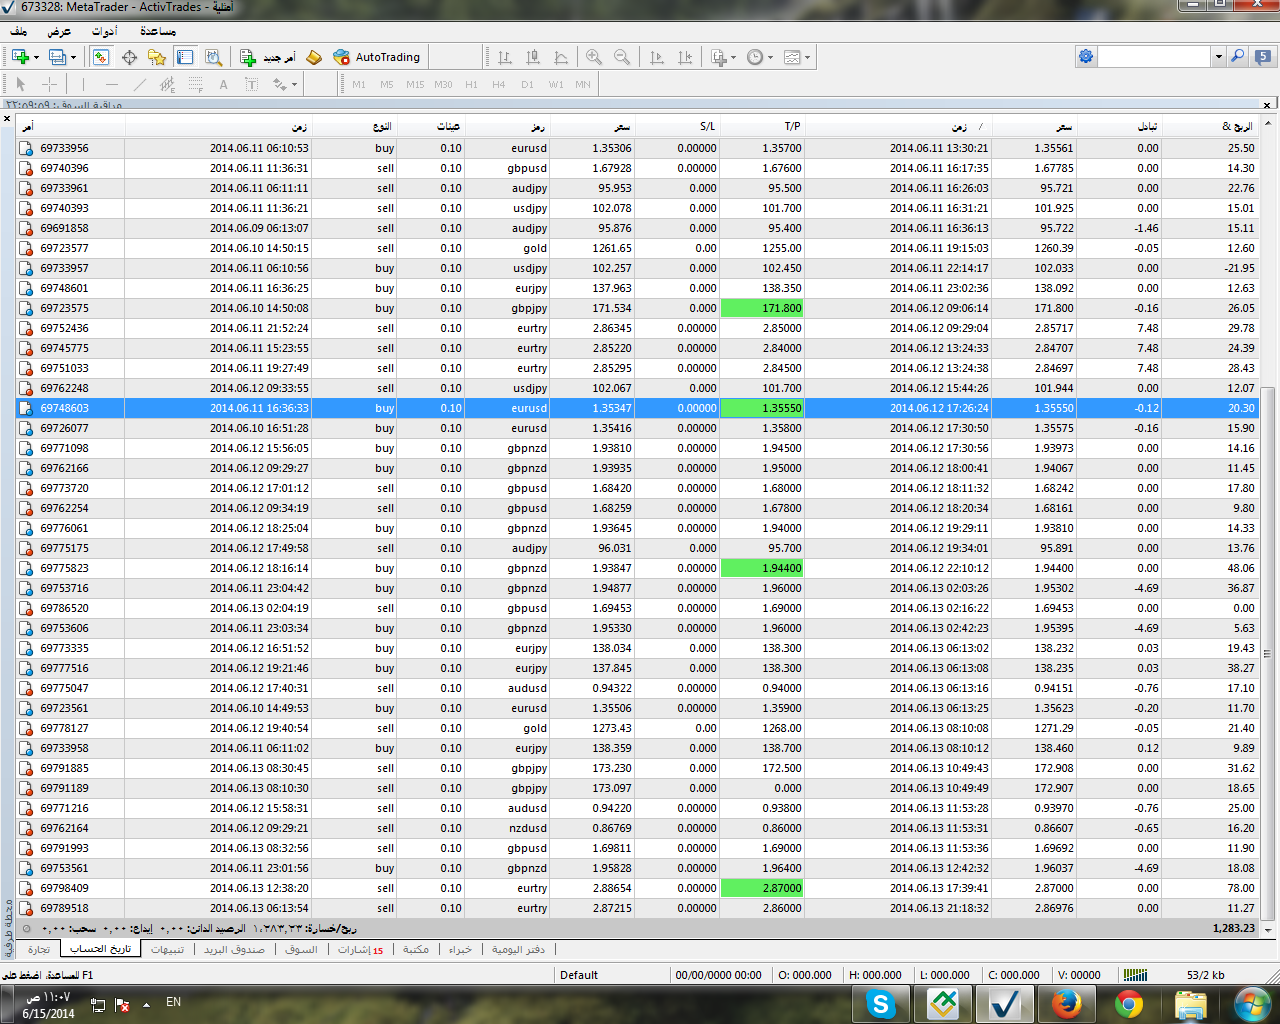
Task: Switch to the M1 timeframe
Action: coord(359,85)
